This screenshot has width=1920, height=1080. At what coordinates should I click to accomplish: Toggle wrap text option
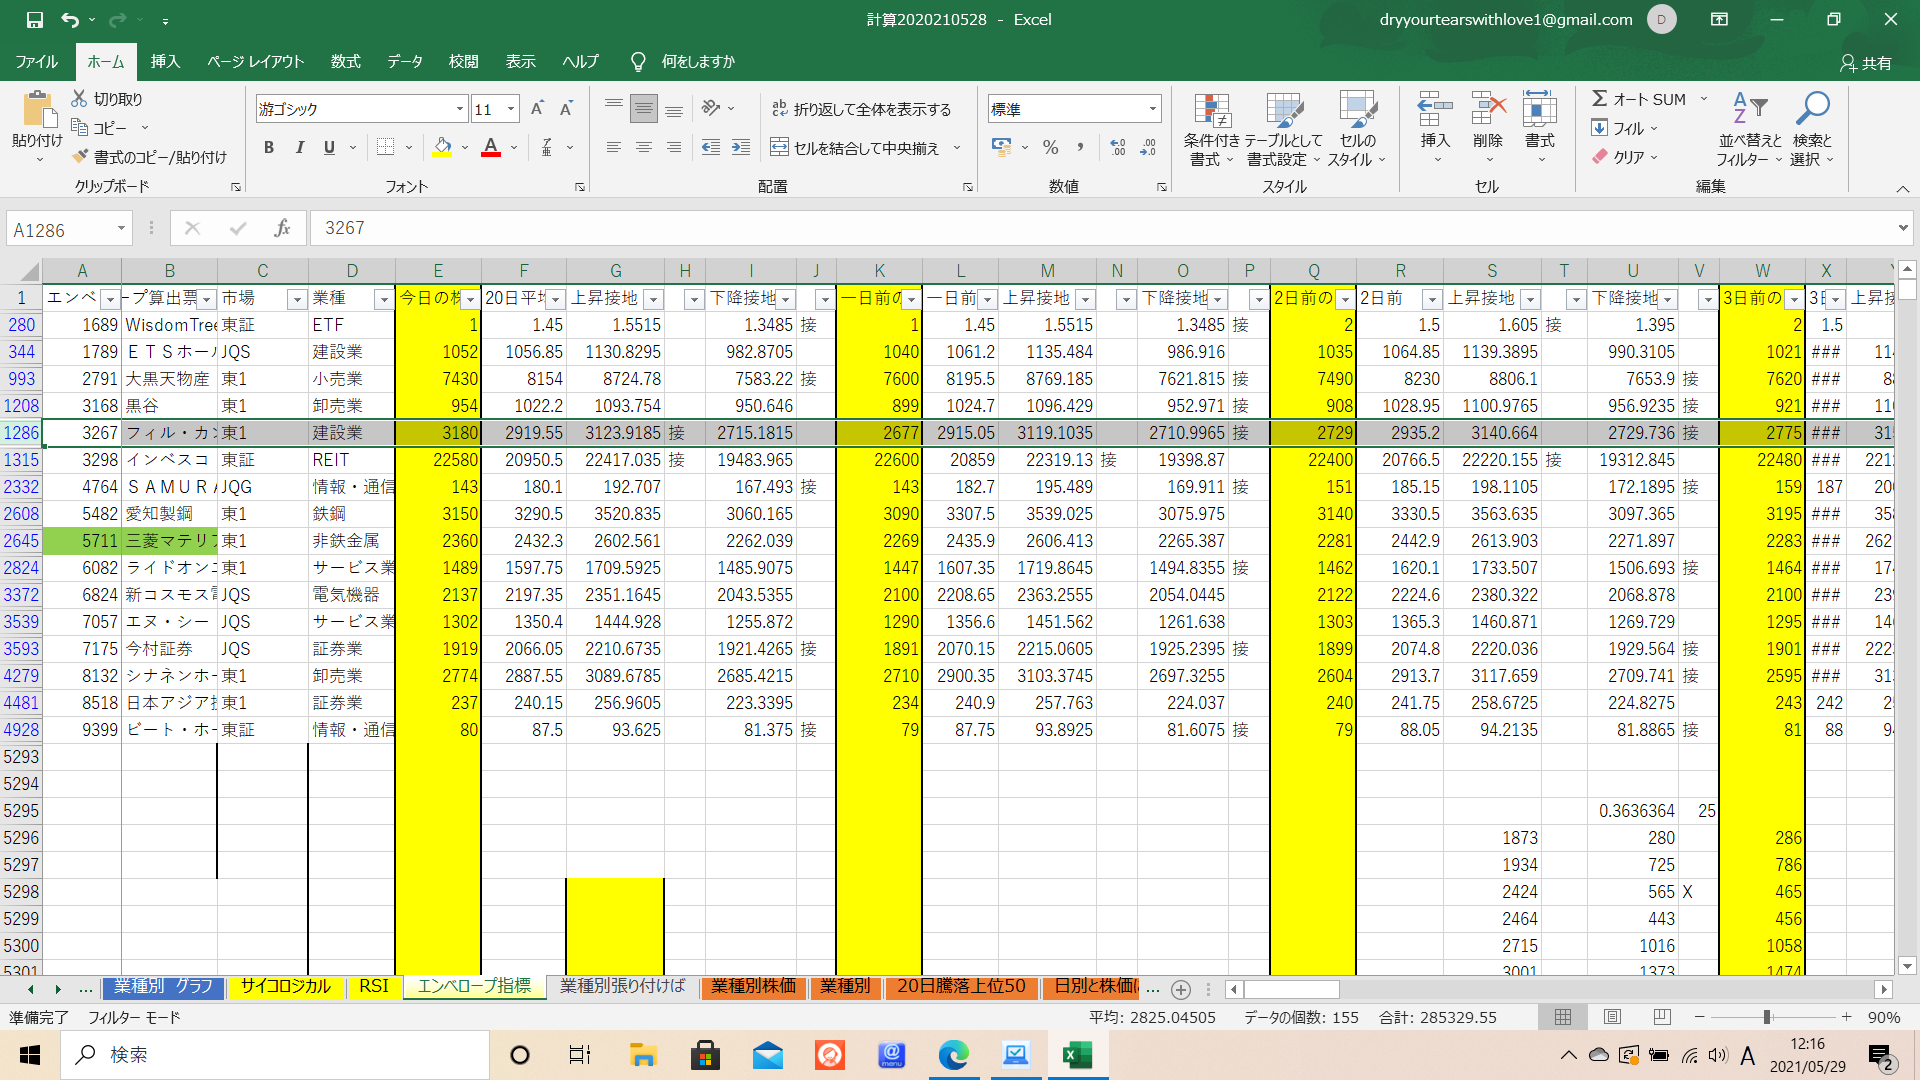[861, 109]
